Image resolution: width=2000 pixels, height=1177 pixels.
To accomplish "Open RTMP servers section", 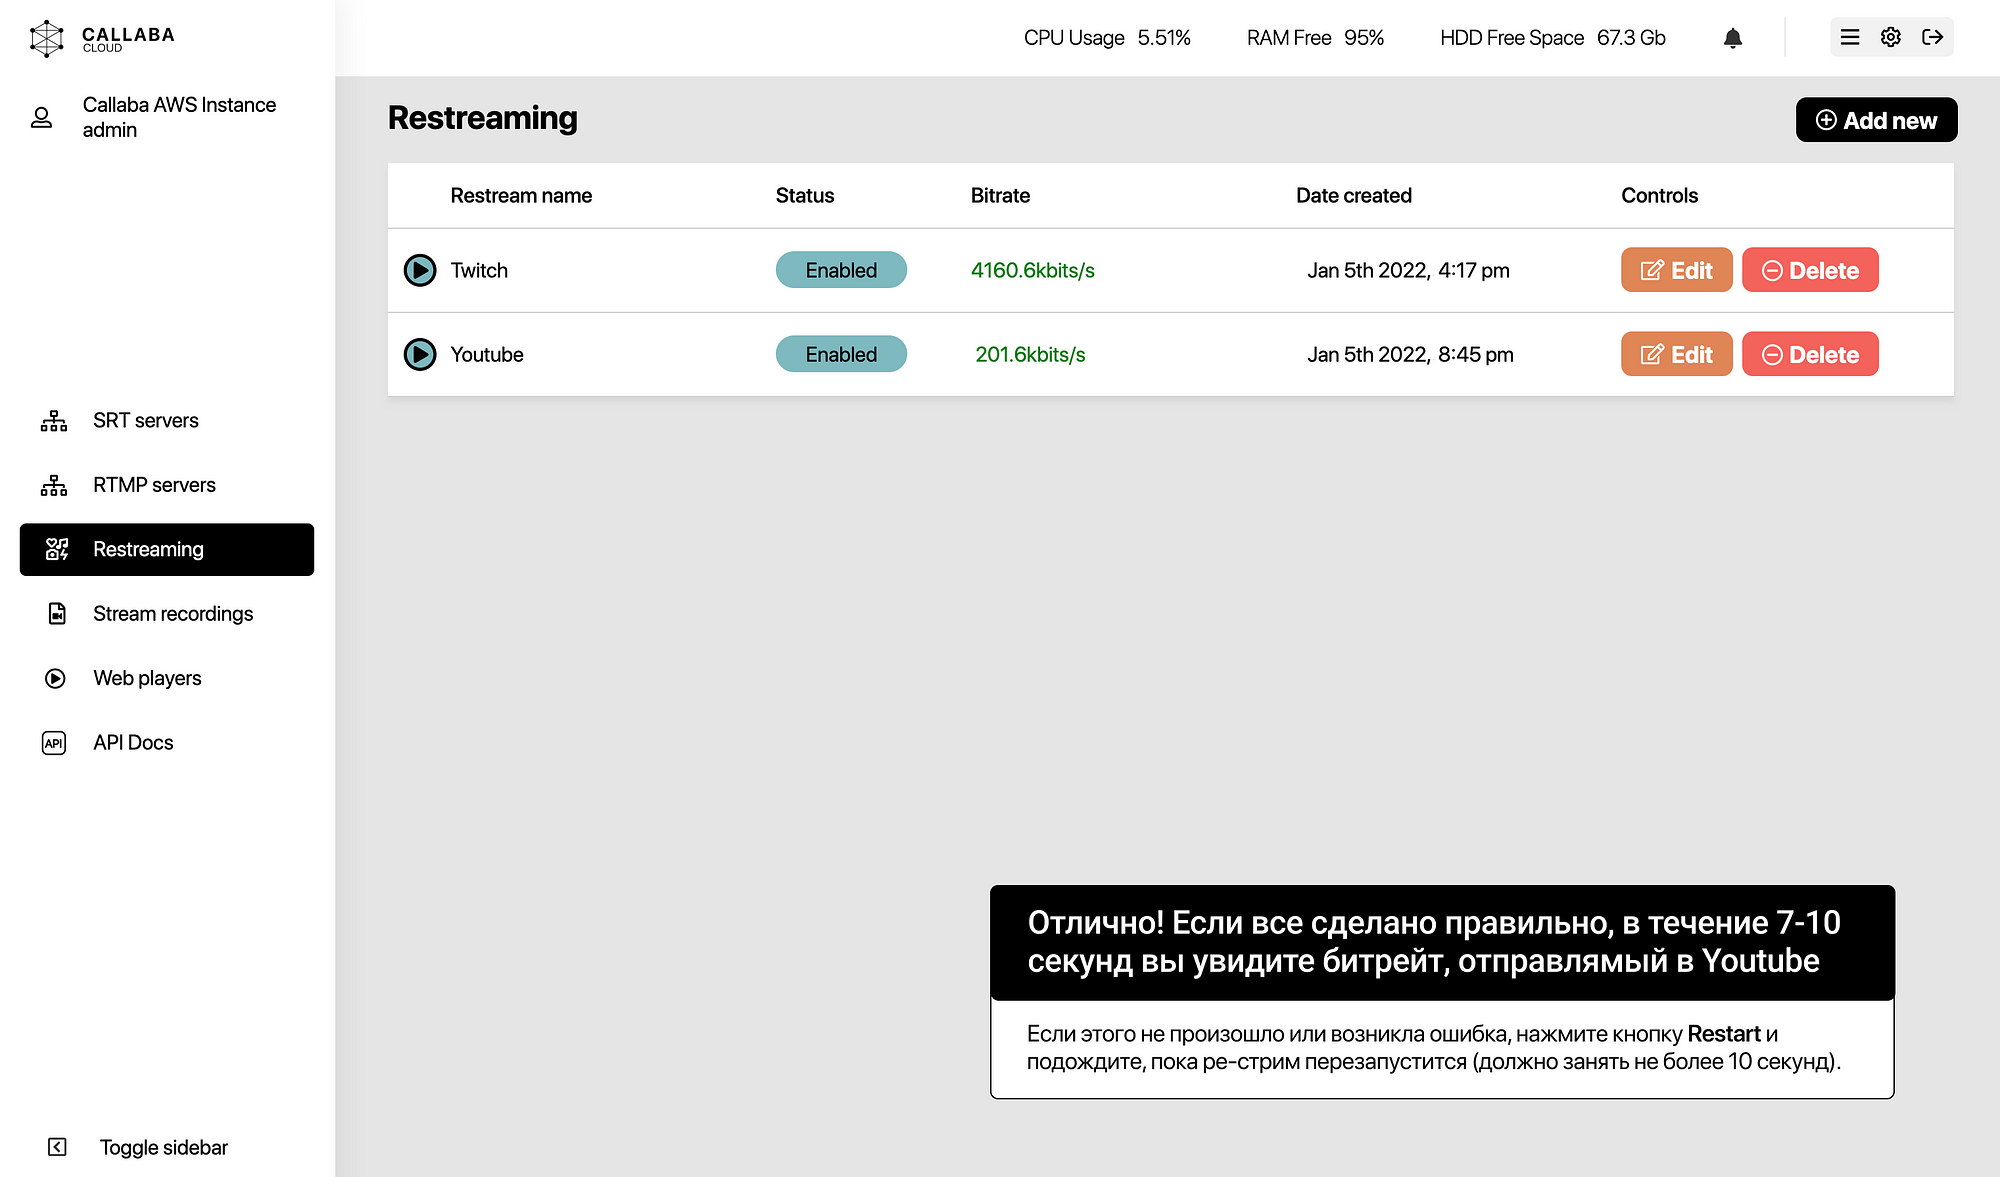I will [154, 485].
